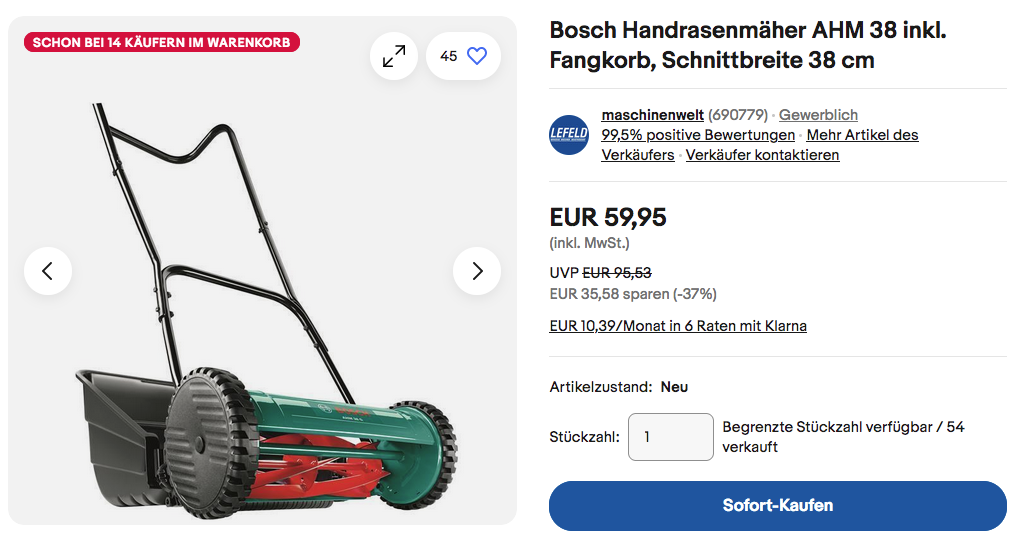Open Mehr Artikel des Verkäufers

click(760, 145)
